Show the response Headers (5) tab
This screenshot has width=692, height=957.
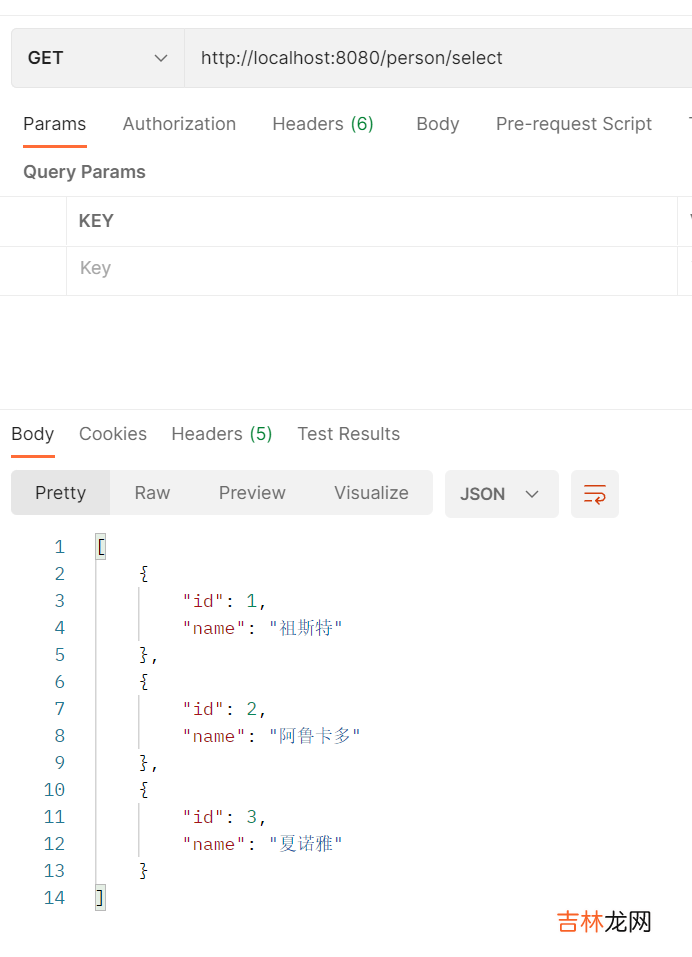[x=221, y=434]
